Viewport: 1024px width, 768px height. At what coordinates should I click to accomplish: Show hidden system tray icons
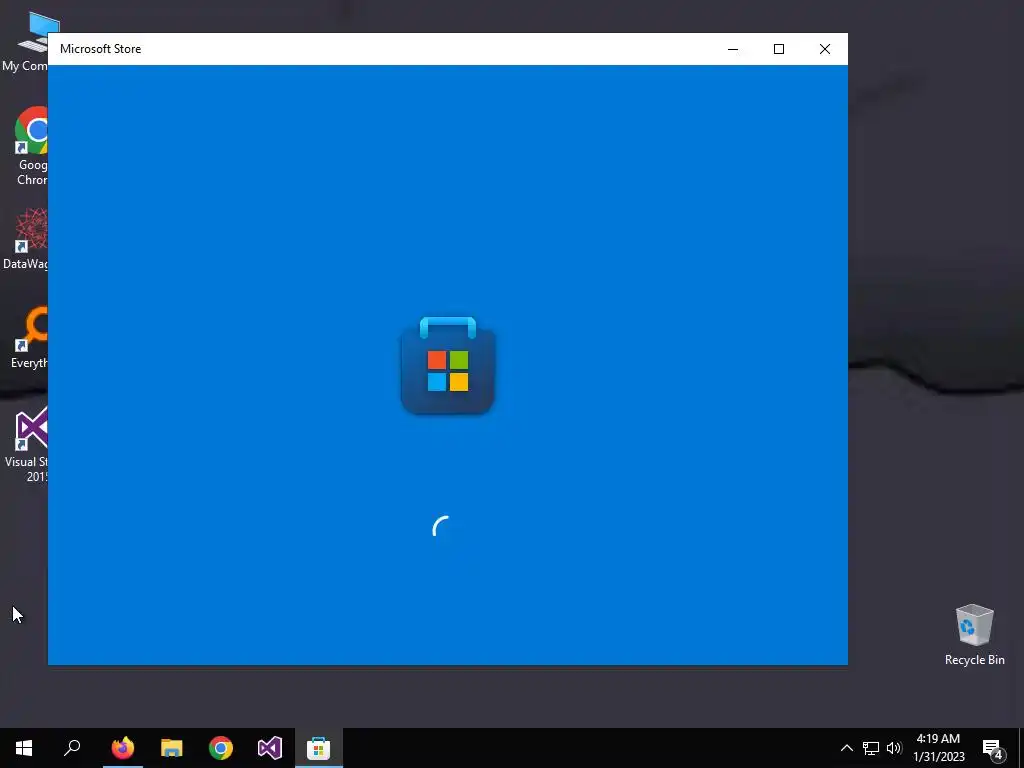coord(846,748)
